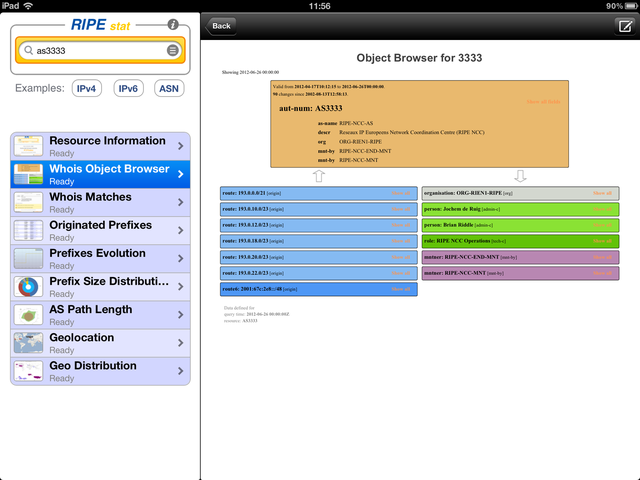Click Show all on route 193.0.18.0/23
The width and height of the screenshot is (640, 480).
[x=401, y=241]
